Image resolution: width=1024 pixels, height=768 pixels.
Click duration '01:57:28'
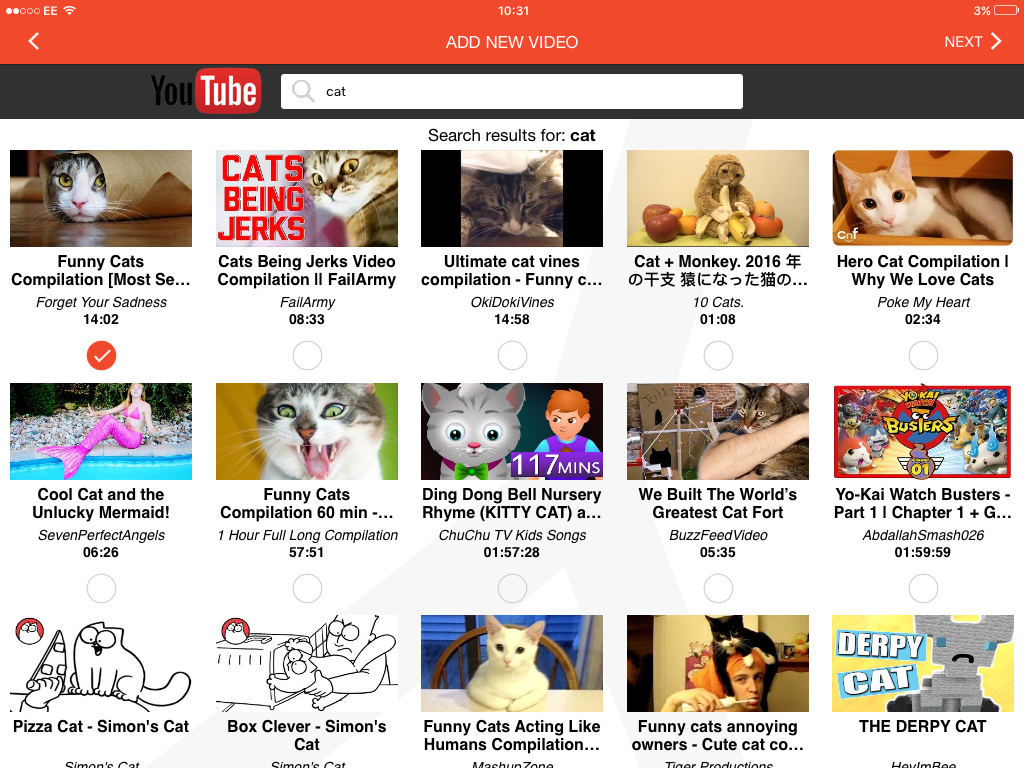512,552
